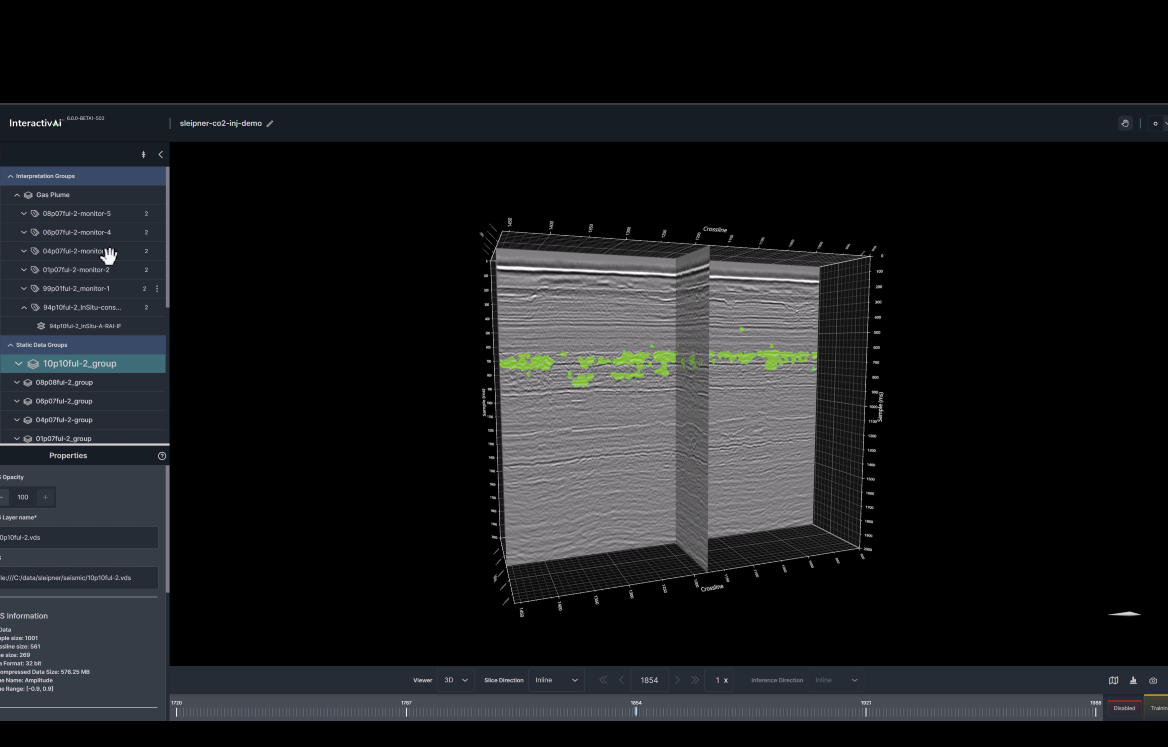
Task: Click the Layer name input field
Action: (x=78, y=538)
